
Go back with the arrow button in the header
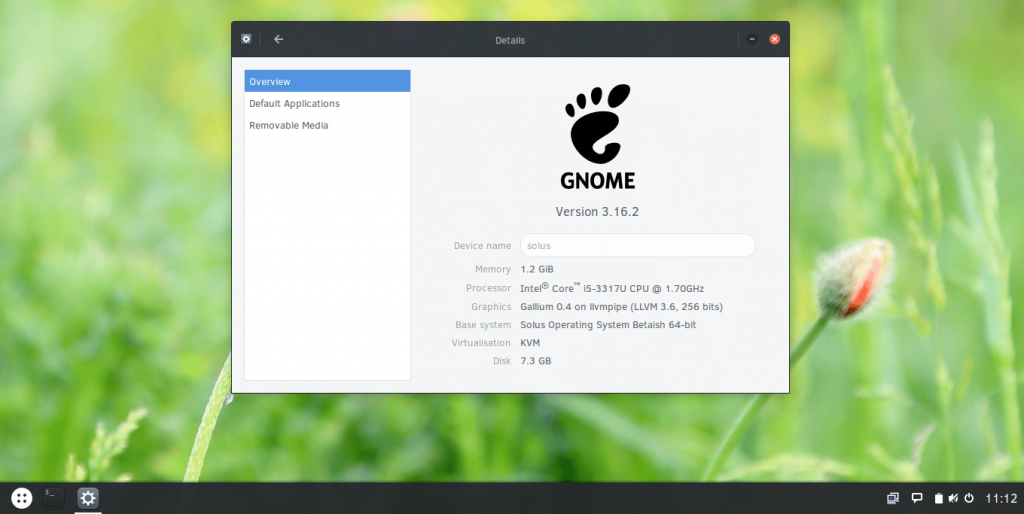tap(278, 39)
